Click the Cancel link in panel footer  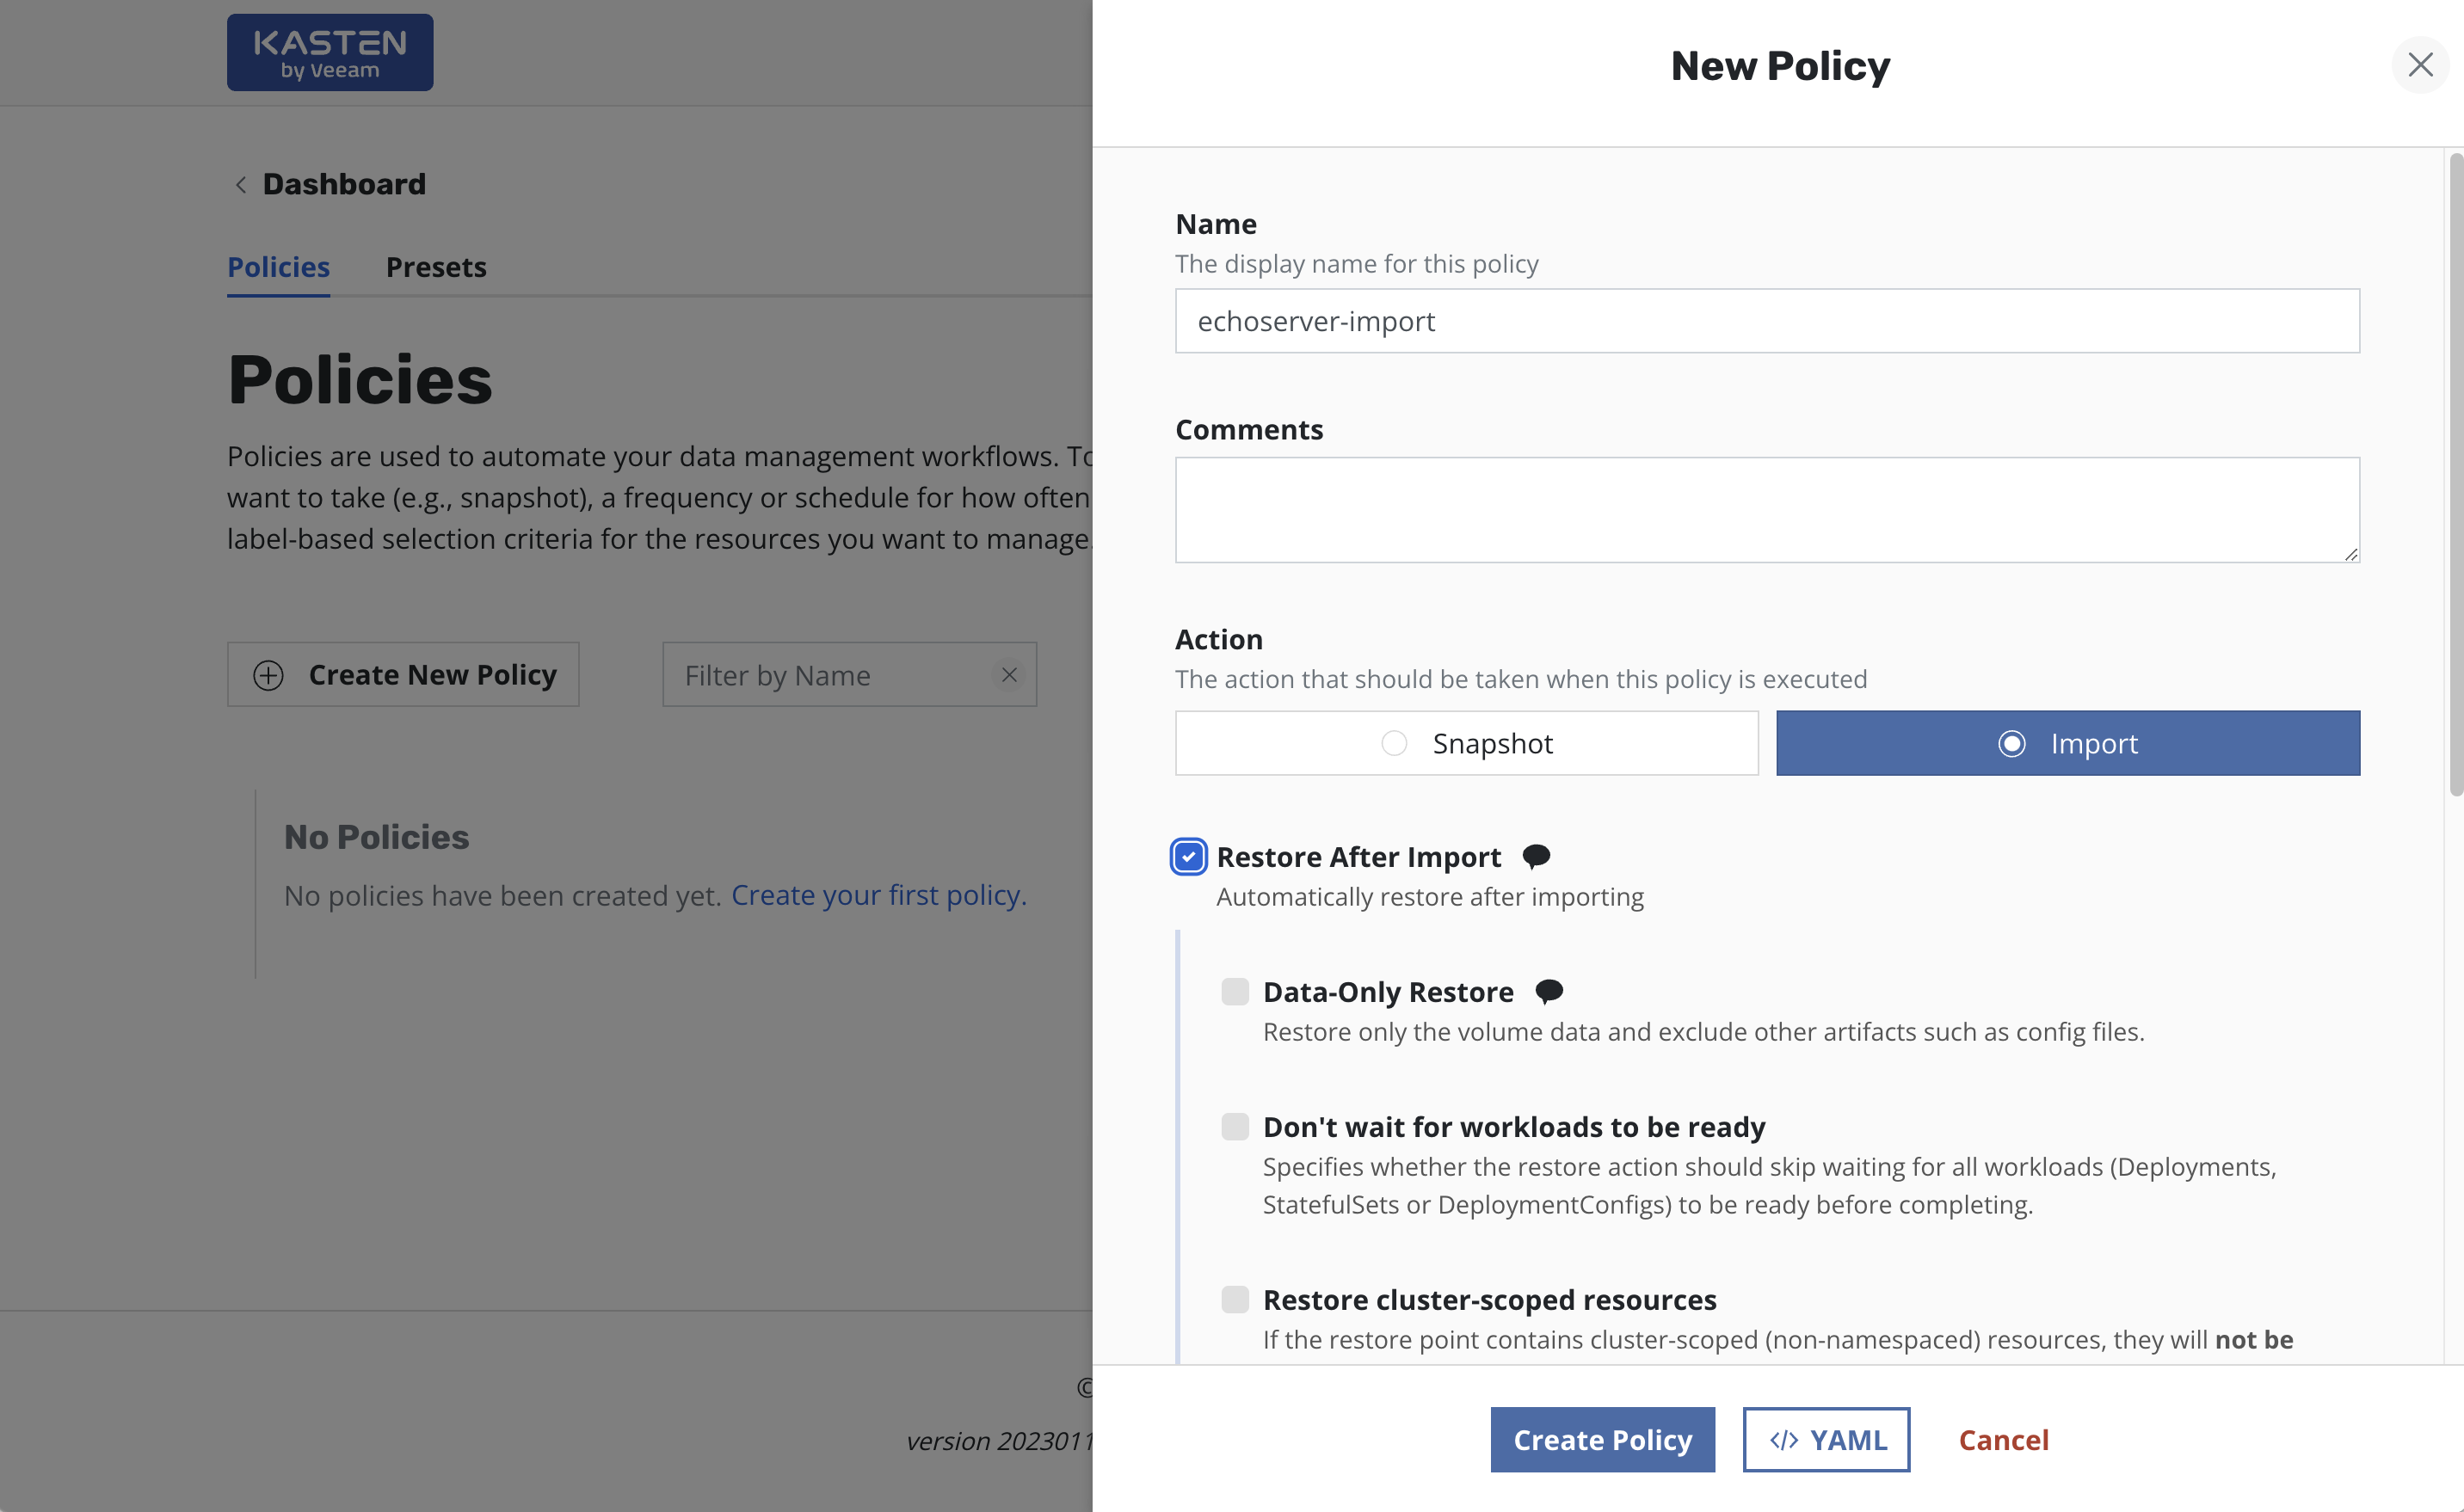(x=2003, y=1440)
